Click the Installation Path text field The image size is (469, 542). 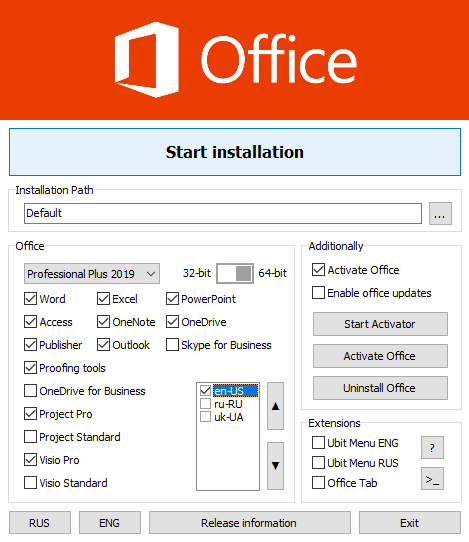pos(223,213)
